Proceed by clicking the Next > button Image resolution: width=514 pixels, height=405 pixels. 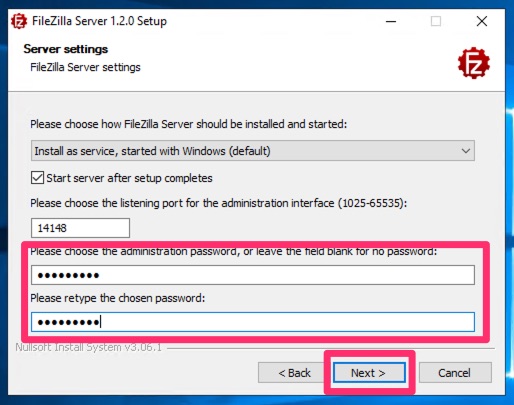(x=369, y=373)
